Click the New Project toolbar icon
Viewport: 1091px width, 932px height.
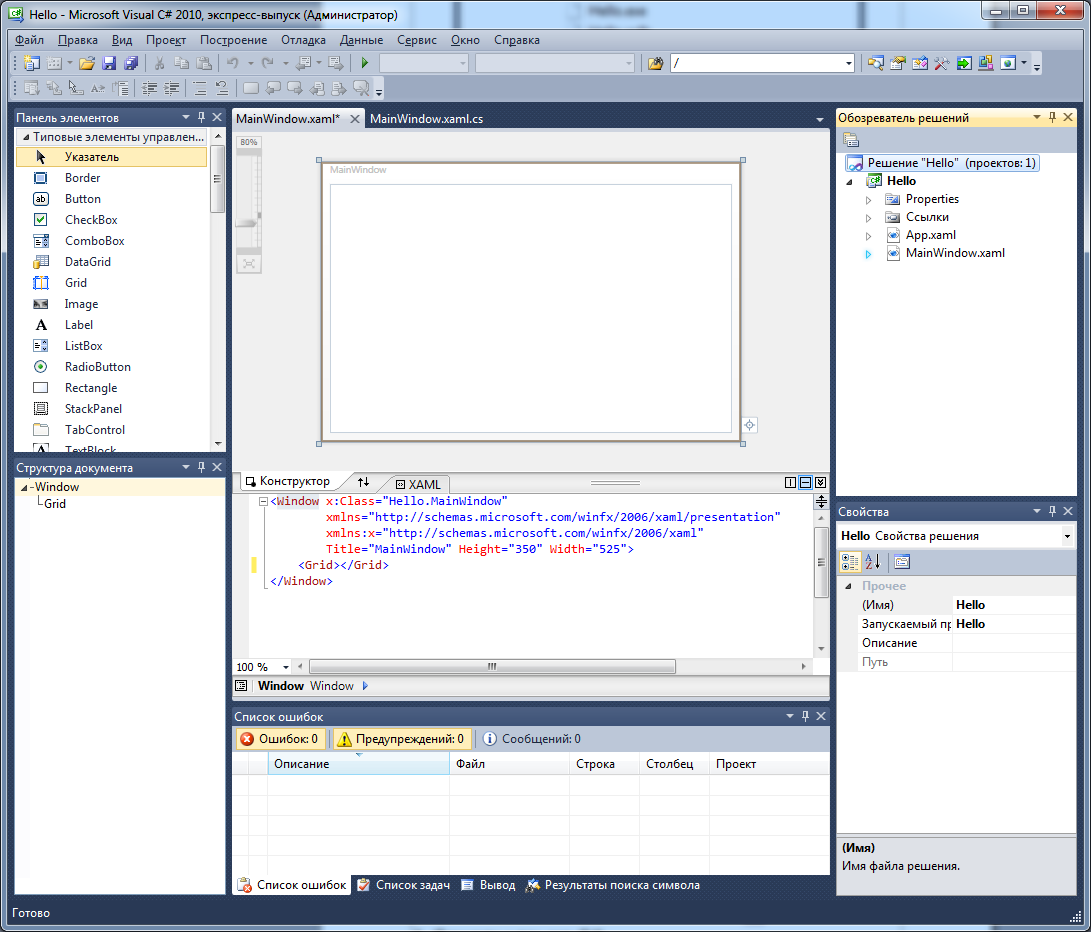31,63
